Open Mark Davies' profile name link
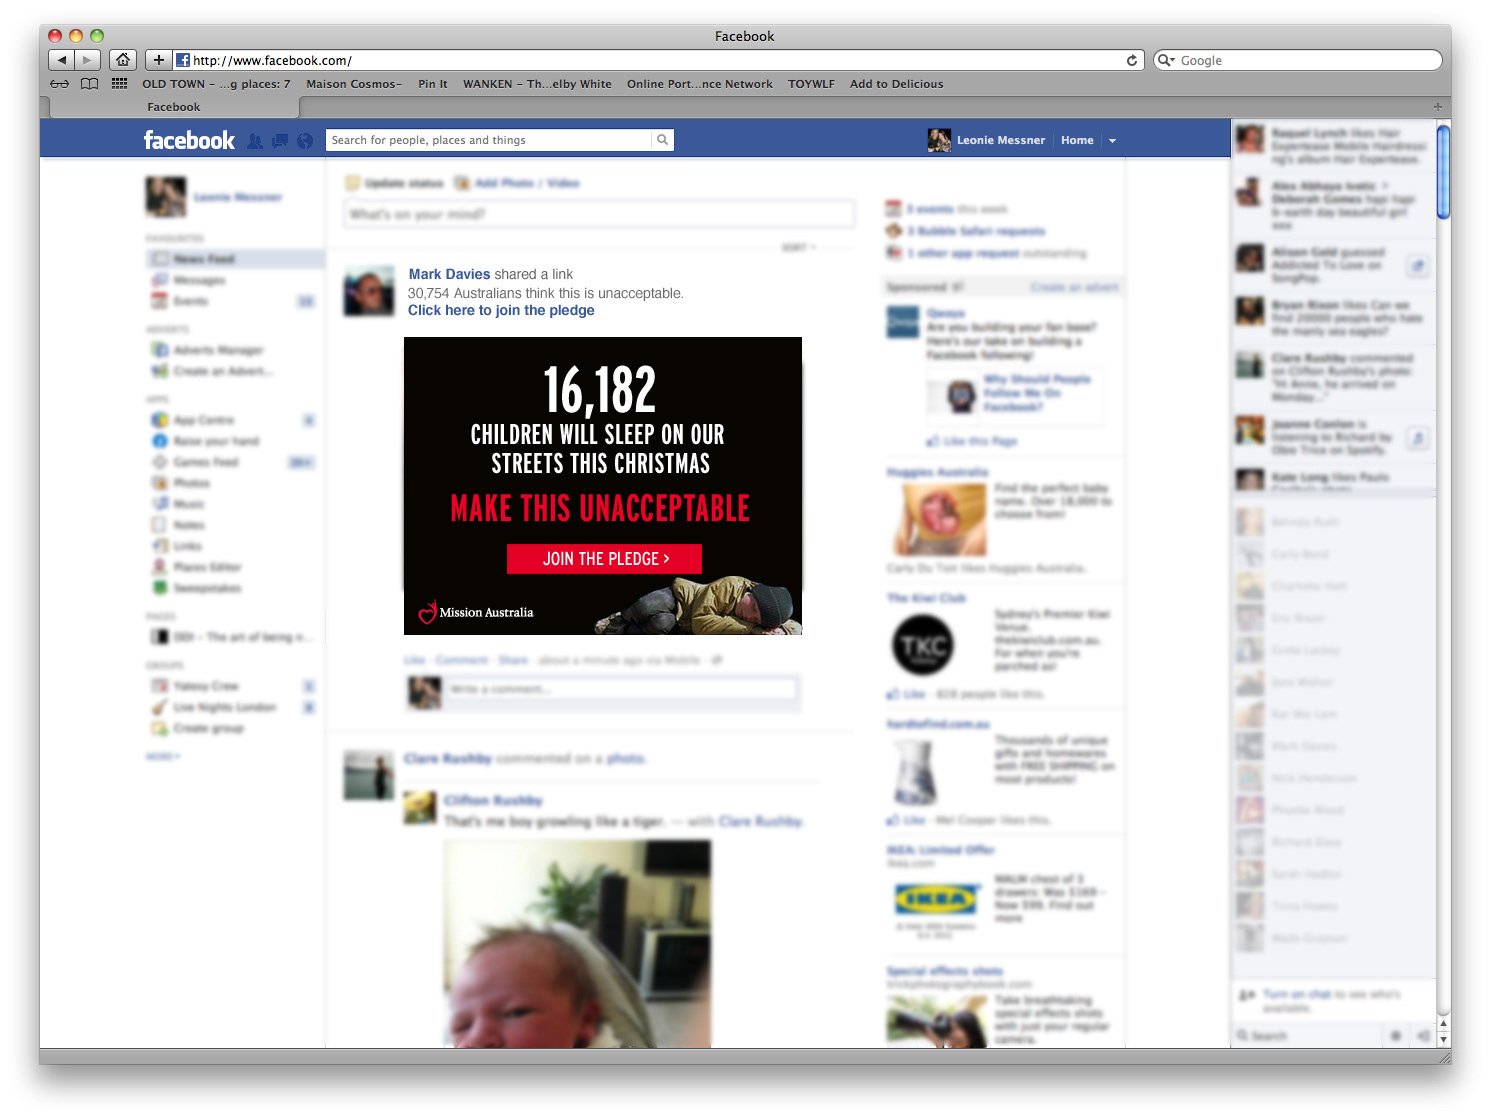Screen dimensions: 1491x1119 tap(449, 274)
